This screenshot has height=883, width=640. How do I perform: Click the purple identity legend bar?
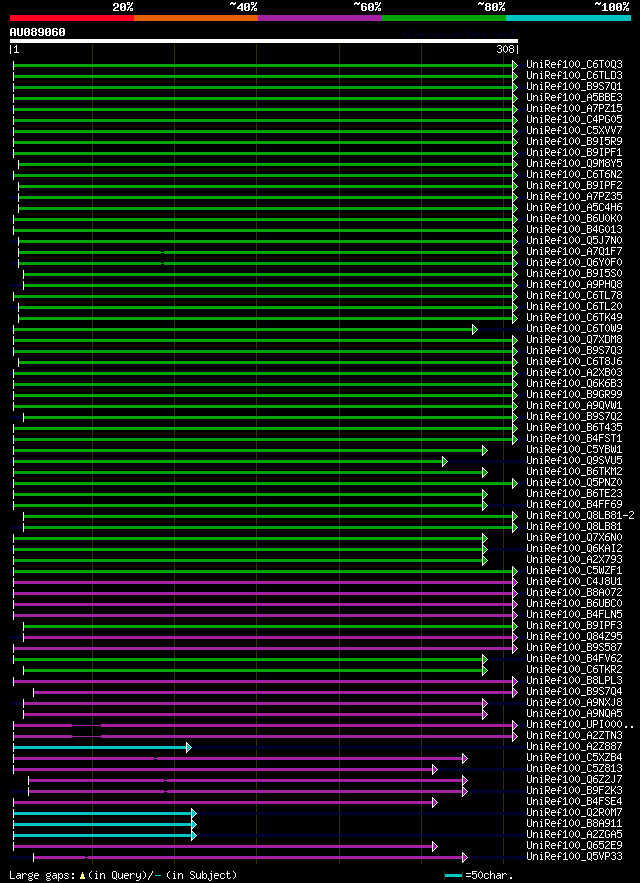coord(320,18)
